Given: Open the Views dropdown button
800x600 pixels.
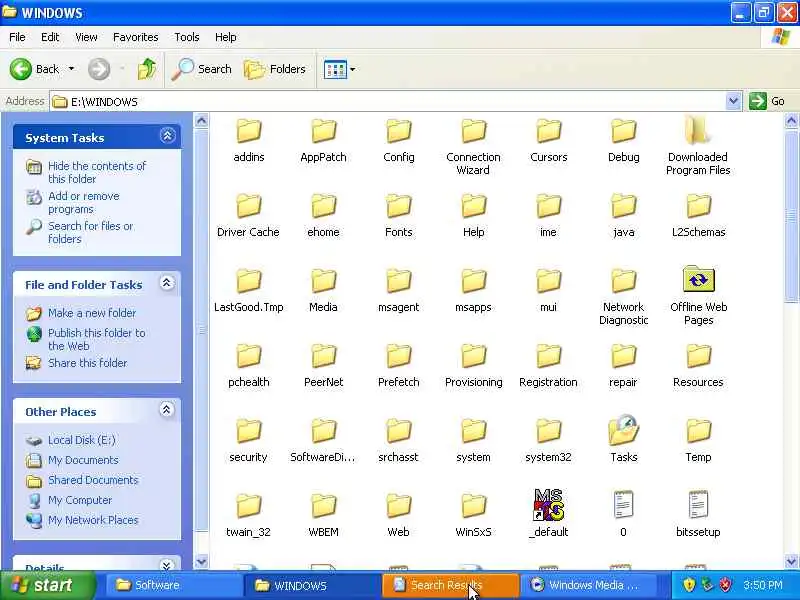Looking at the screenshot, I should coord(340,69).
